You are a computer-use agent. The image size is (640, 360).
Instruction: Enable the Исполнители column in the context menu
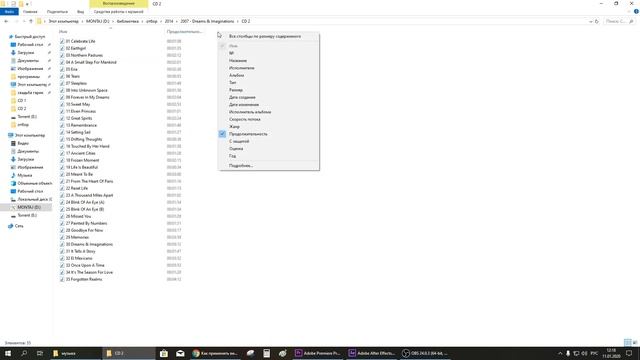coord(242,68)
